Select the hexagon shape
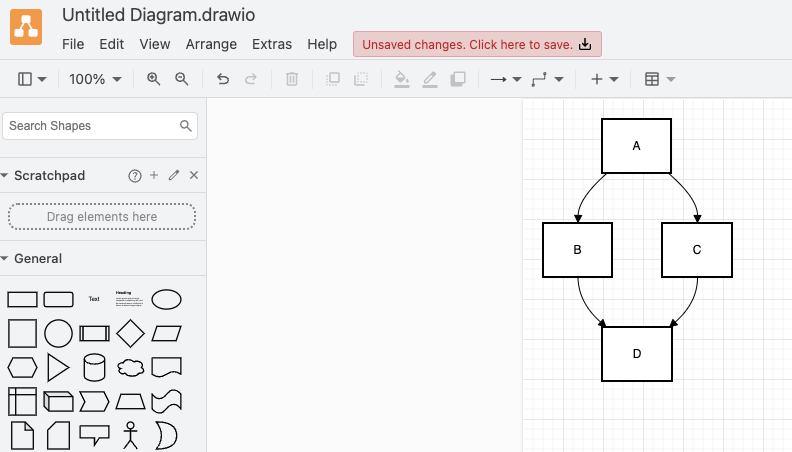The height and width of the screenshot is (452, 792). (x=22, y=368)
